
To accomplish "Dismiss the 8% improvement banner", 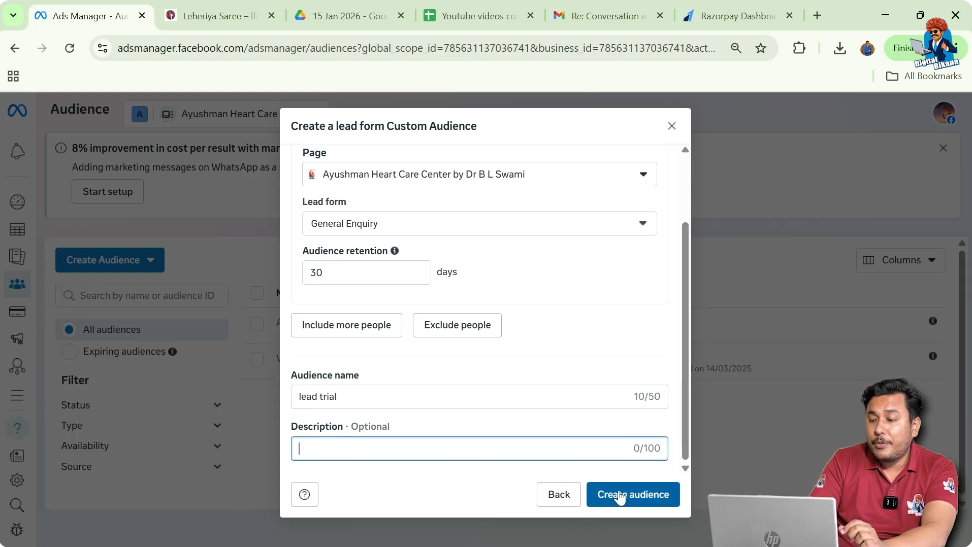I will click(x=943, y=148).
